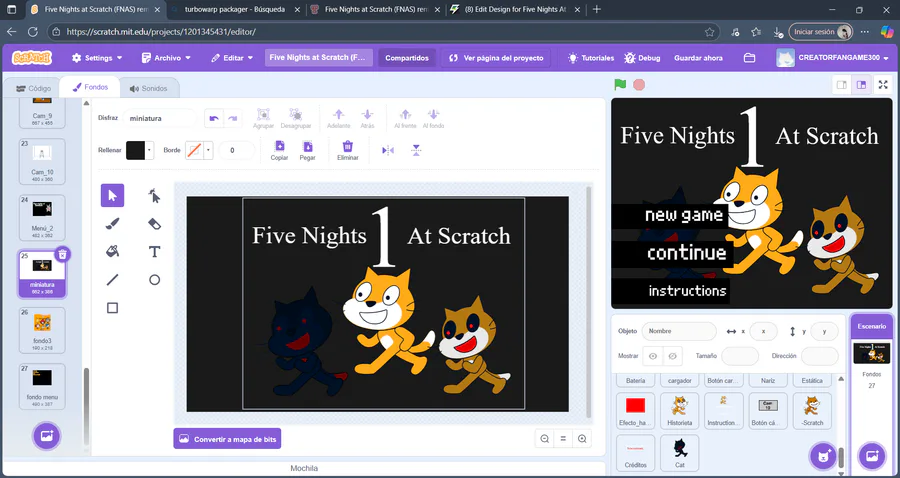Click the Disfraz name field miniatura
This screenshot has width=900, height=478.
[x=160, y=118]
